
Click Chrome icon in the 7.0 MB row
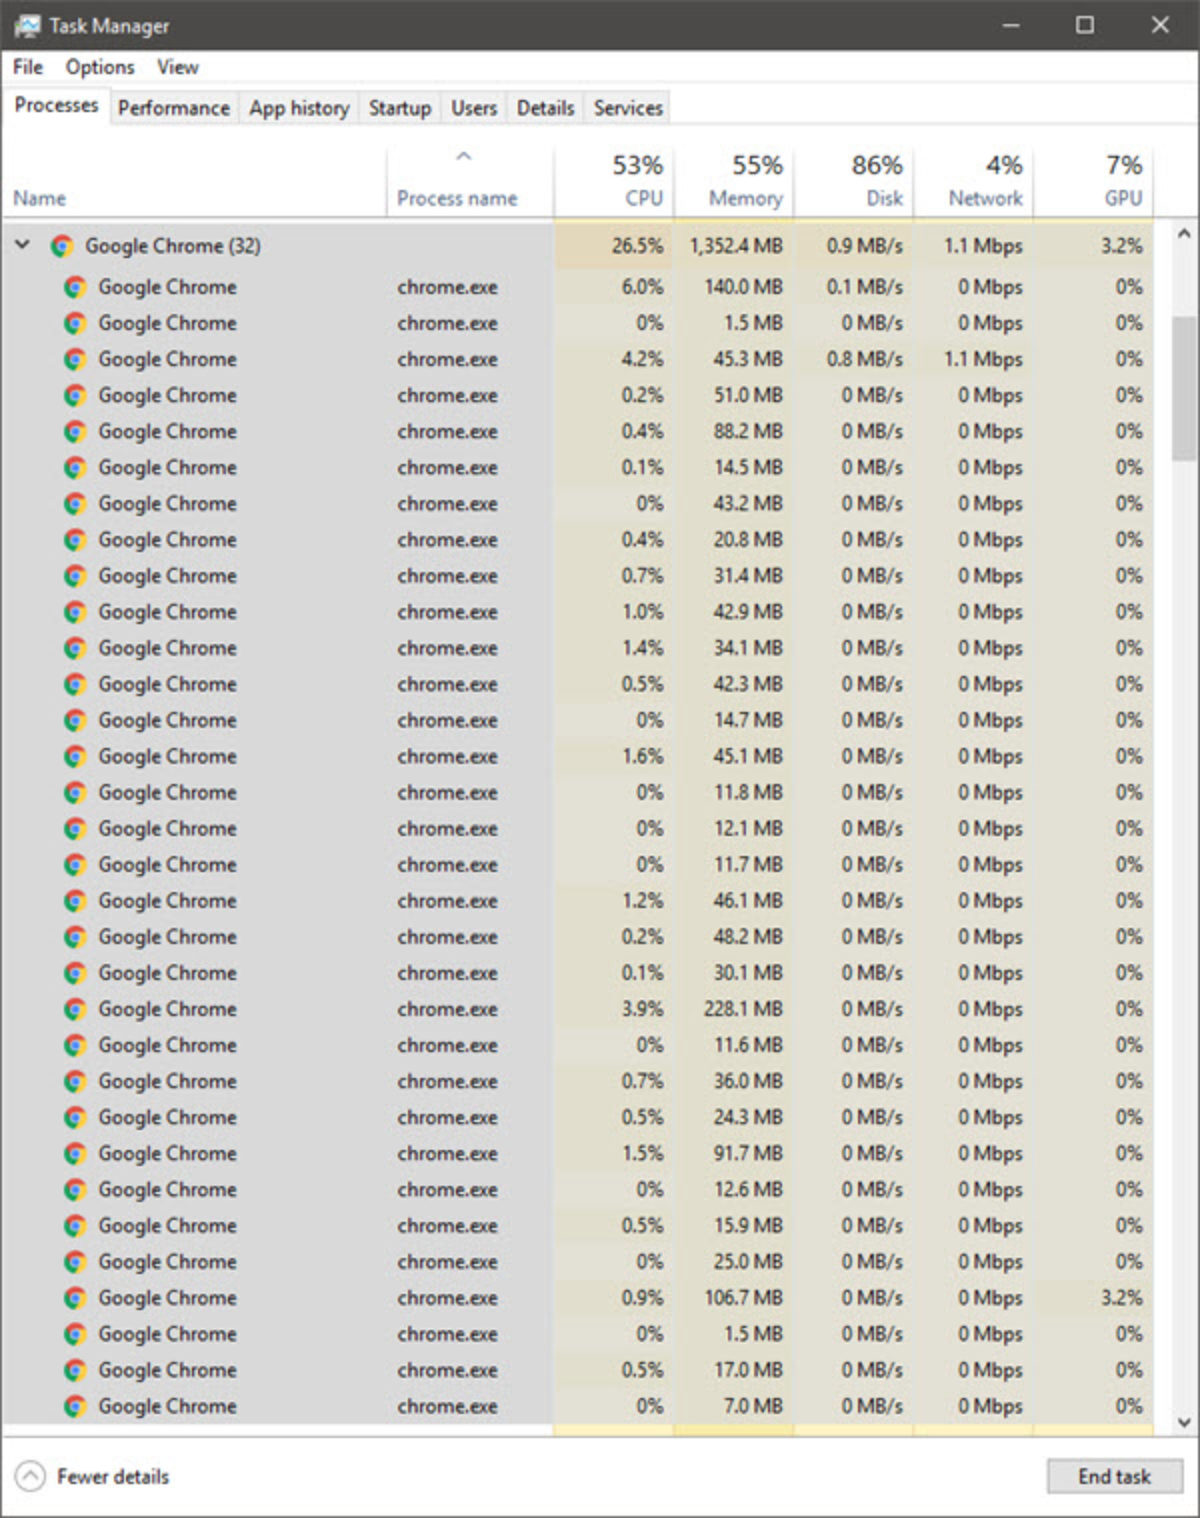[75, 1406]
